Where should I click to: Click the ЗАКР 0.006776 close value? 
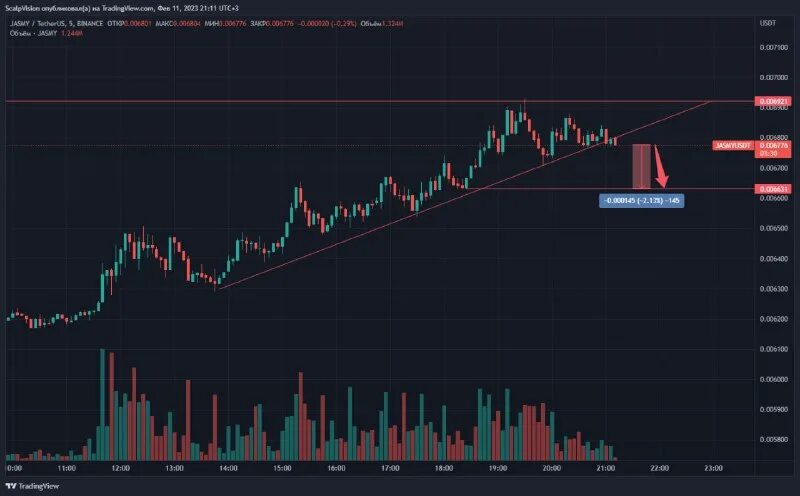point(272,23)
